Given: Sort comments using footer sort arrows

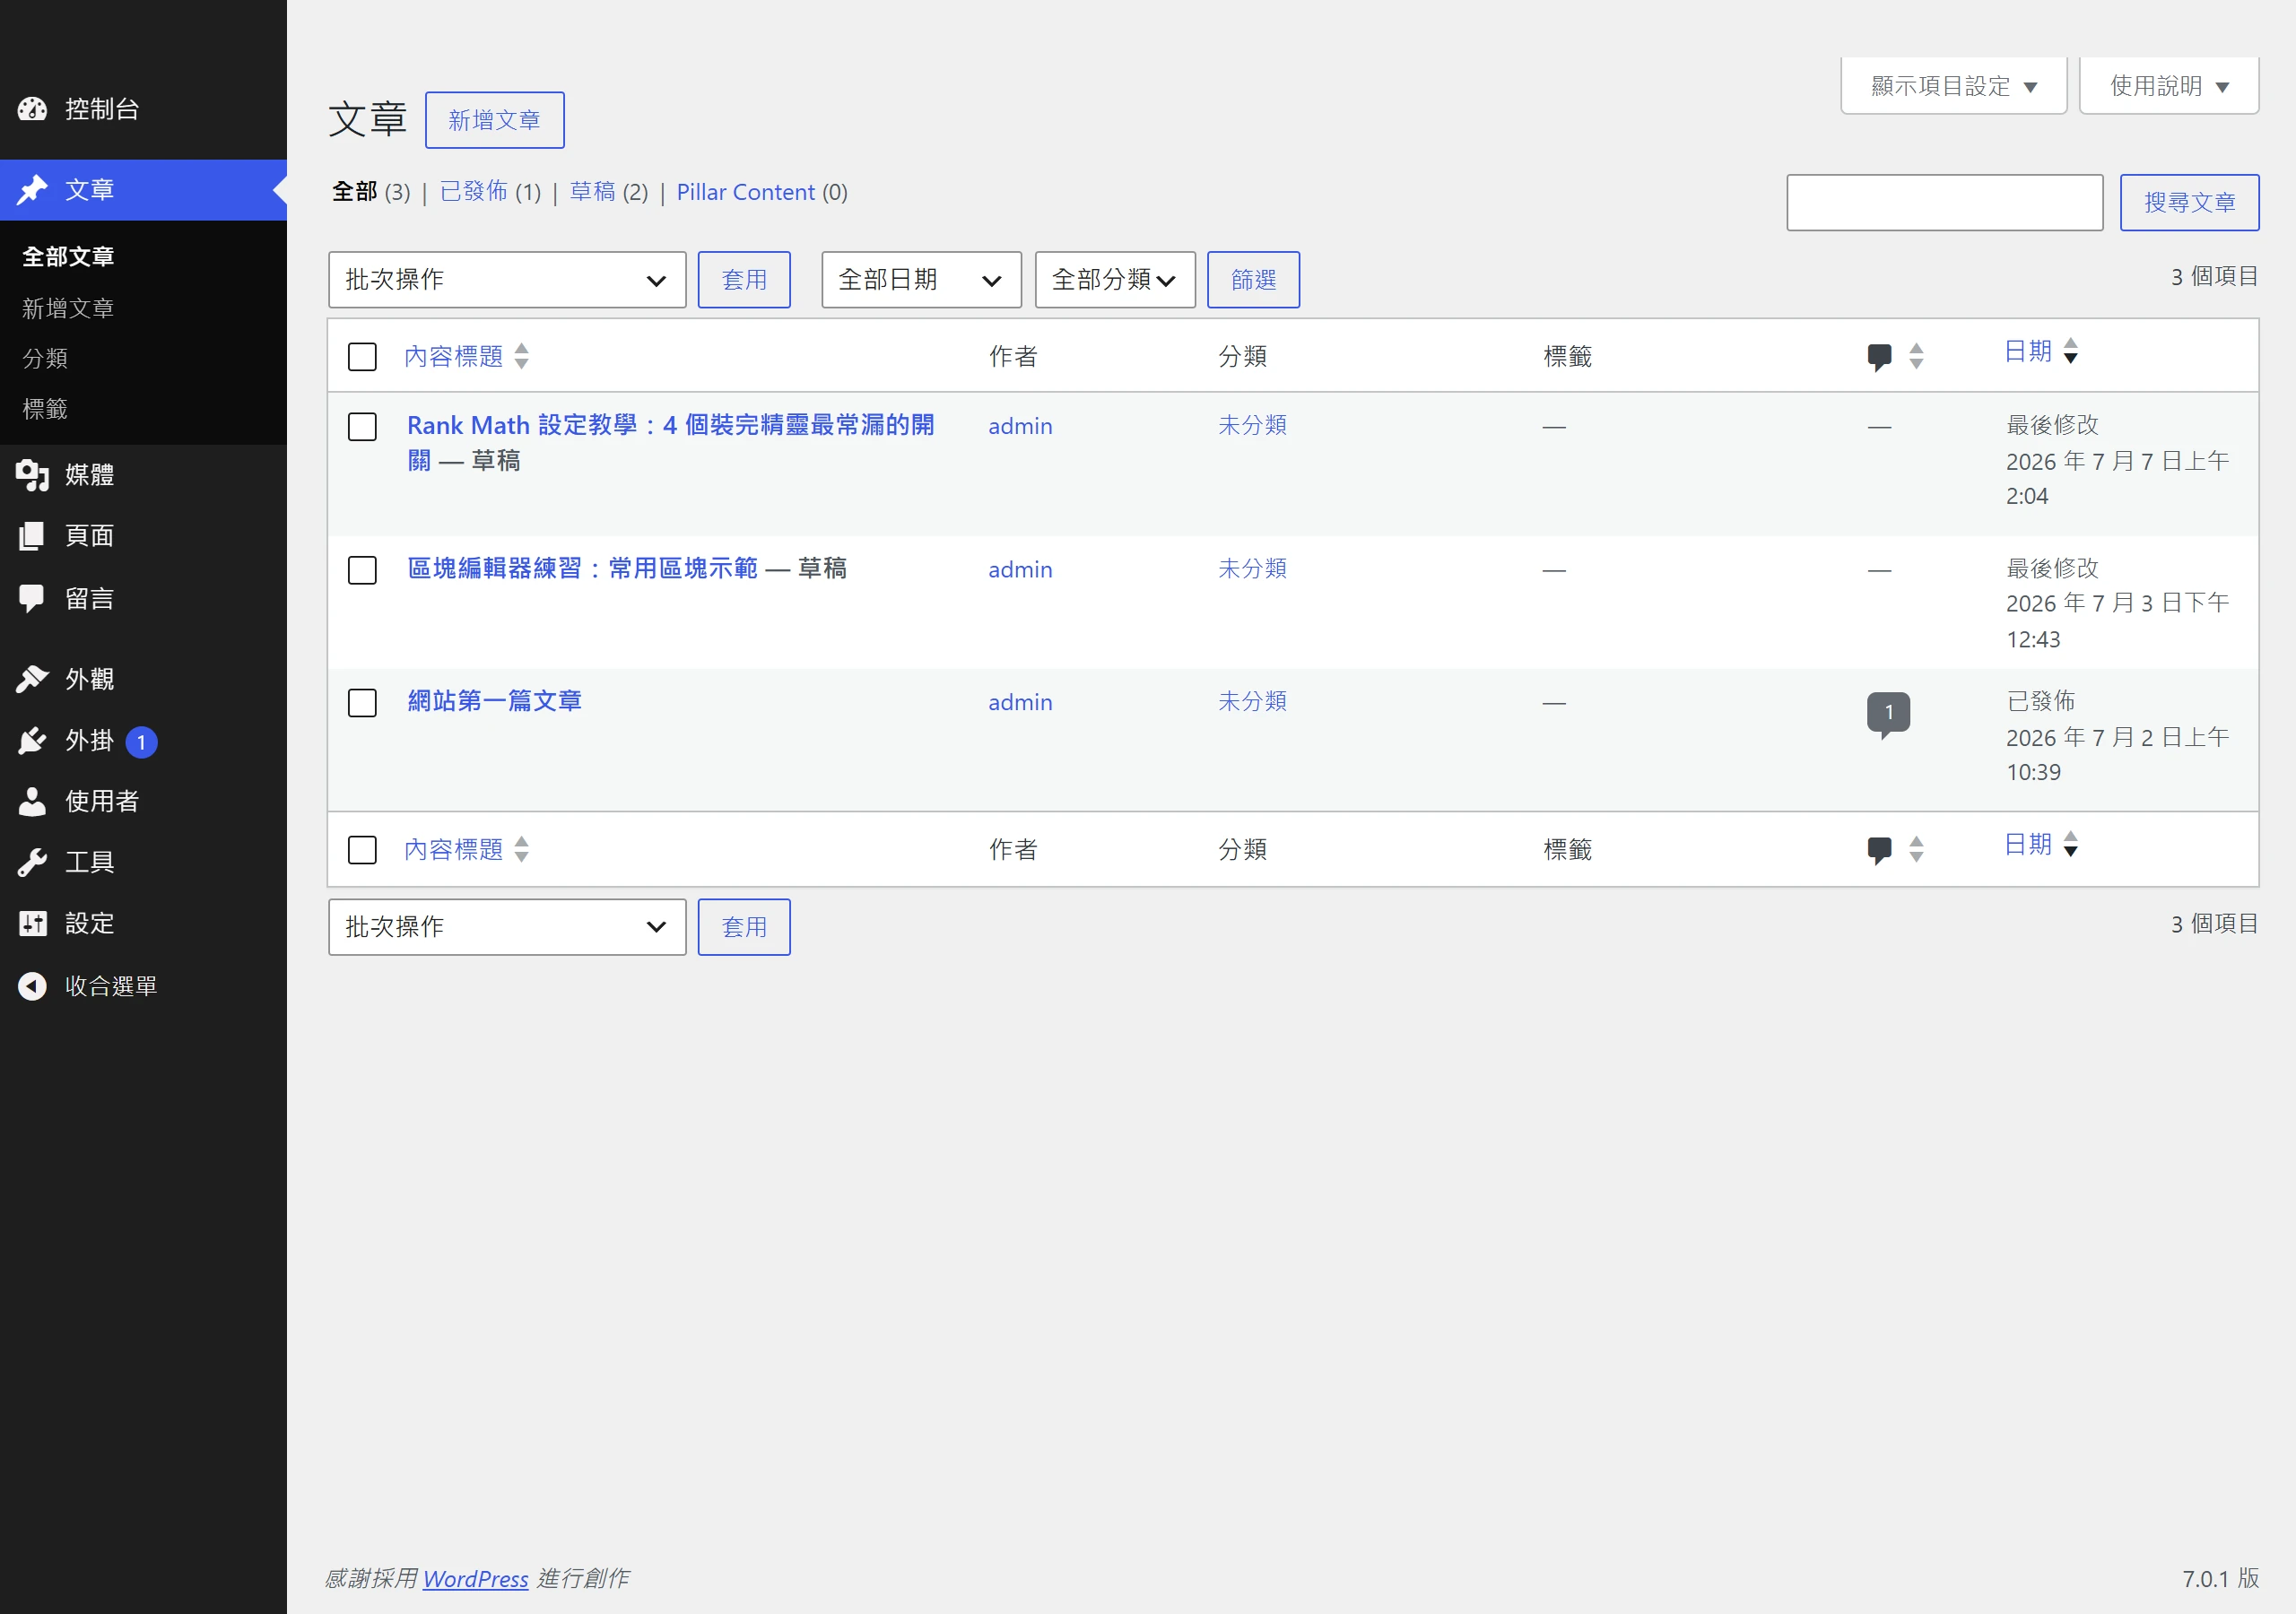Looking at the screenshot, I should coord(1916,850).
